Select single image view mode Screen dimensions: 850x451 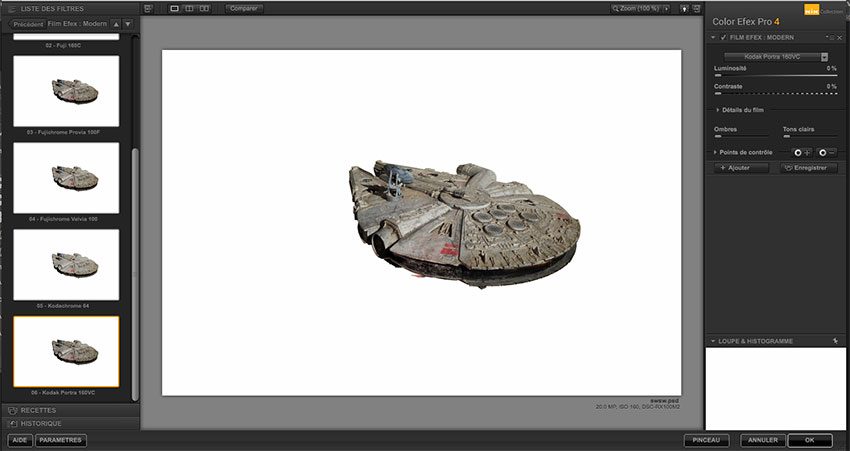coord(175,9)
